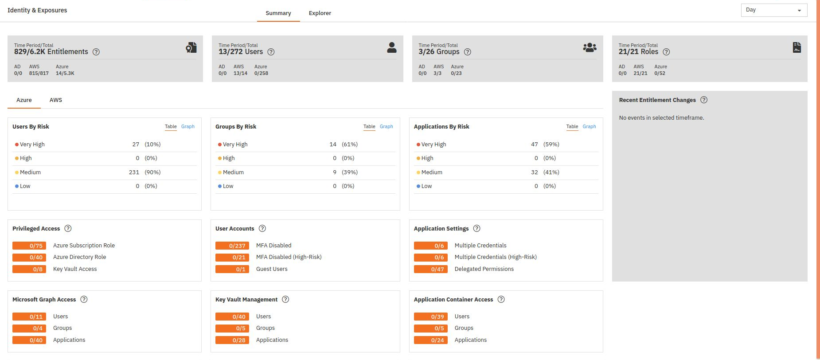Open help icon next to 13/272 Users
Viewport: 820px width, 360px height.
(271, 52)
